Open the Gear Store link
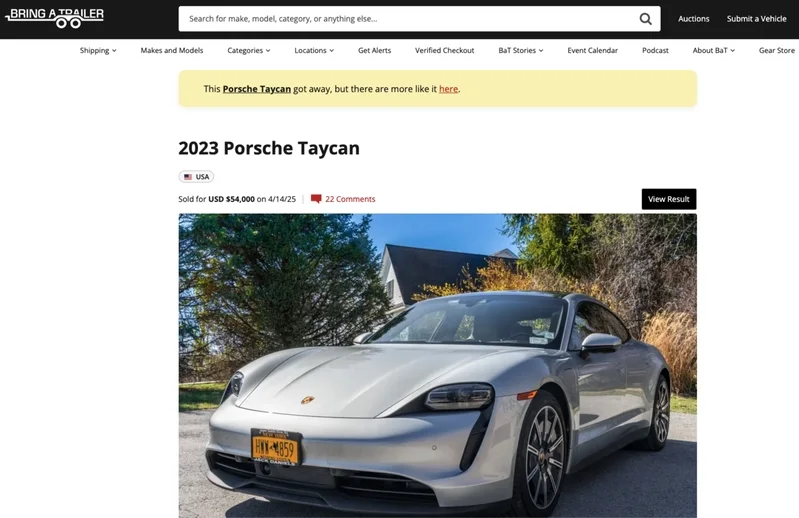 [777, 50]
